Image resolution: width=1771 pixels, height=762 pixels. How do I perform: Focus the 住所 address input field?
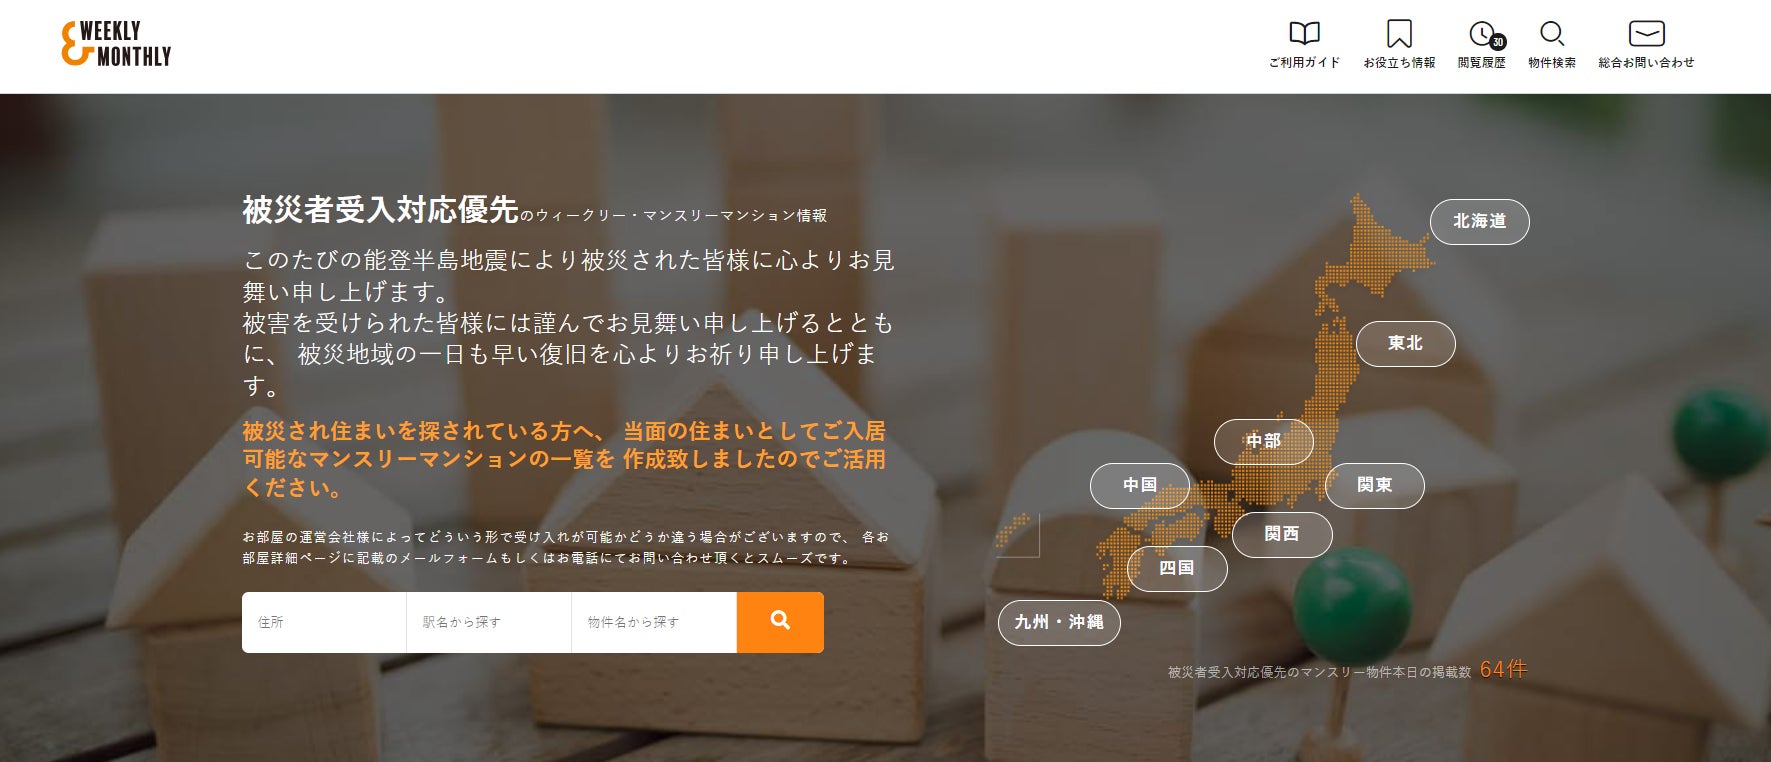point(324,622)
